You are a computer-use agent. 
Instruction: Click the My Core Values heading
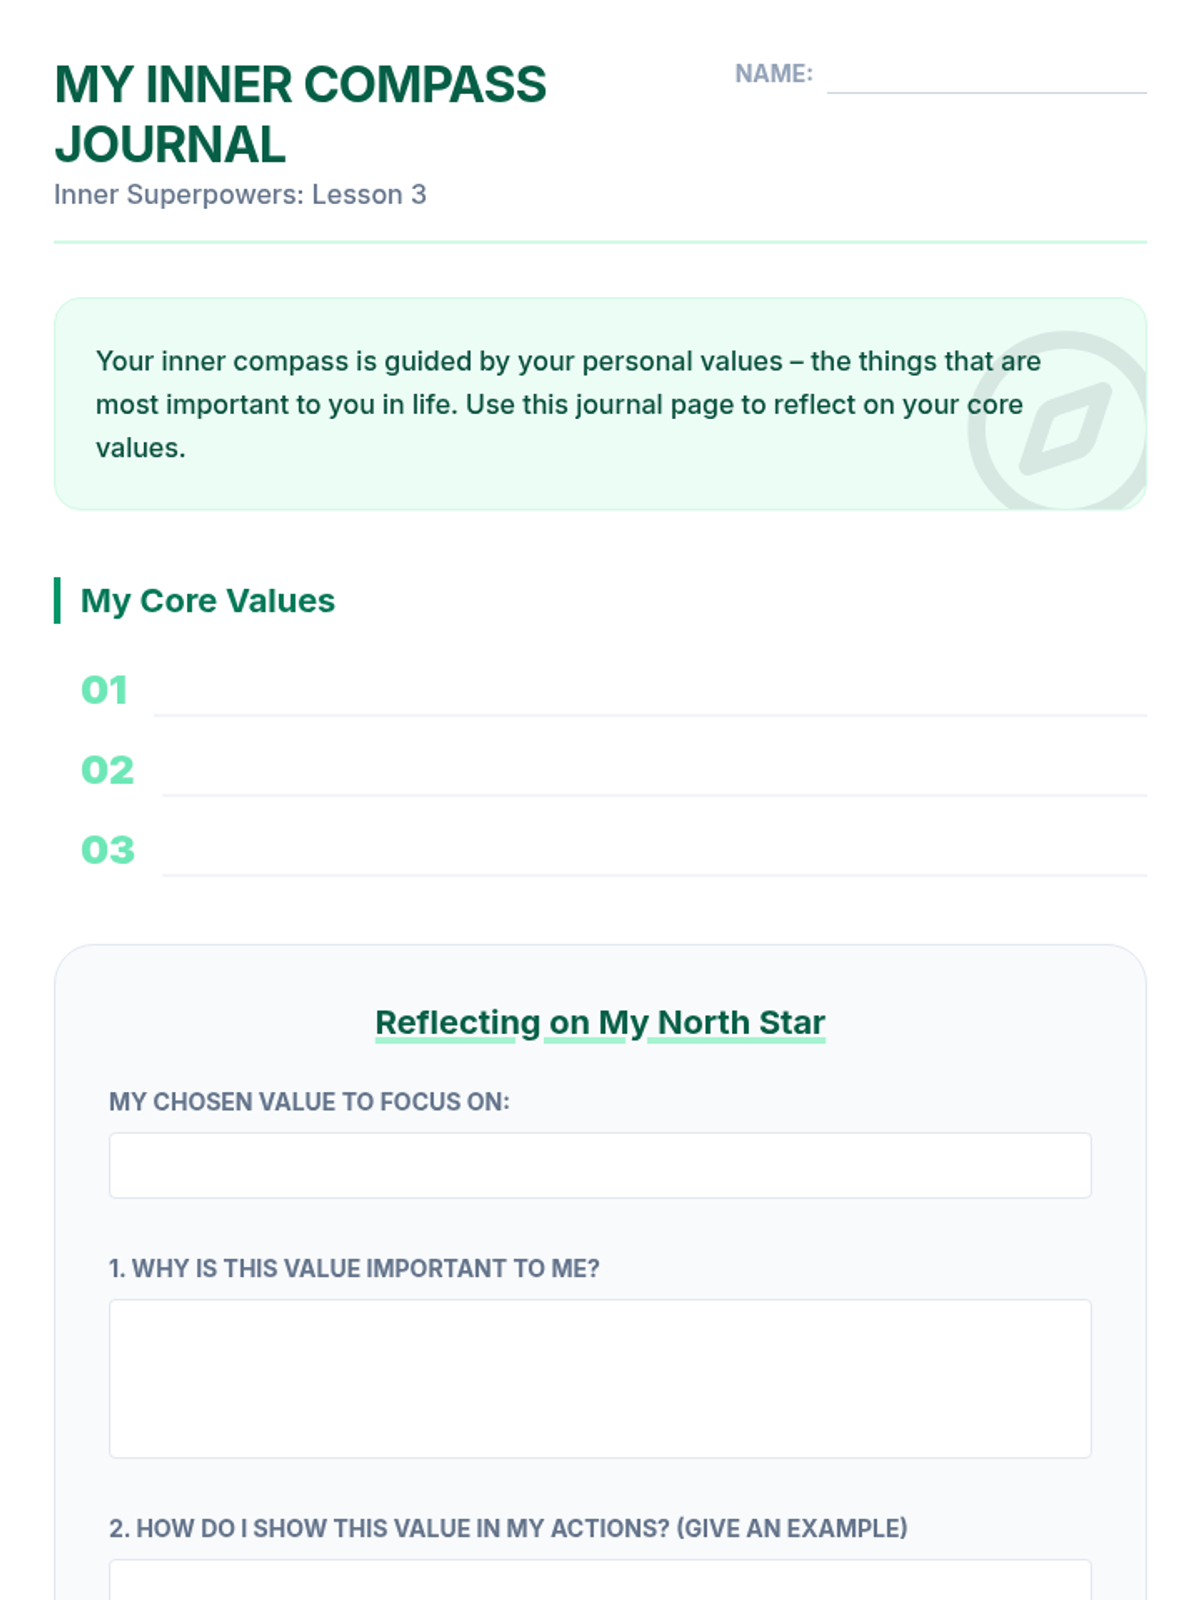pos(207,600)
